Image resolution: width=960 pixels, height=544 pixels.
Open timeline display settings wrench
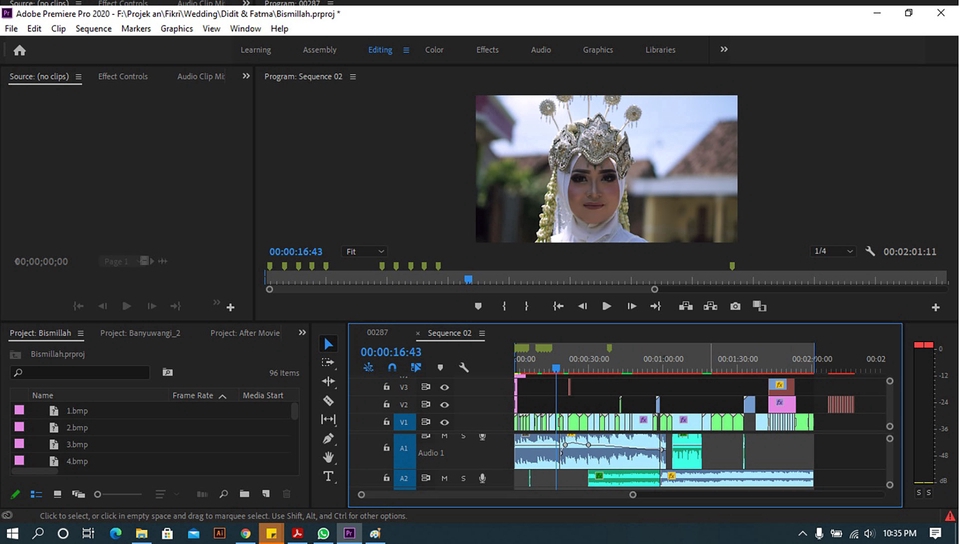(x=463, y=367)
